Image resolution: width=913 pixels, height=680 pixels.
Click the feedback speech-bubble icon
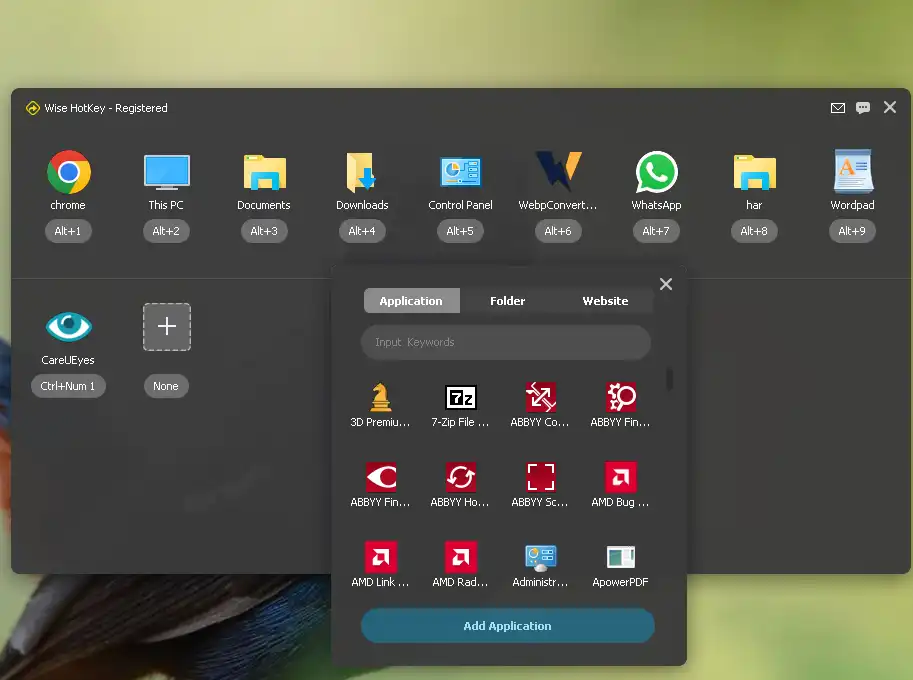862,108
